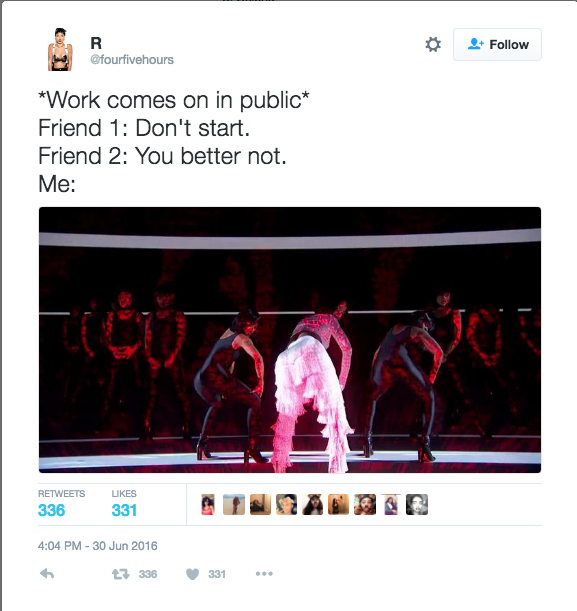Expand the stage performance image
This screenshot has width=577, height=611.
click(x=290, y=340)
